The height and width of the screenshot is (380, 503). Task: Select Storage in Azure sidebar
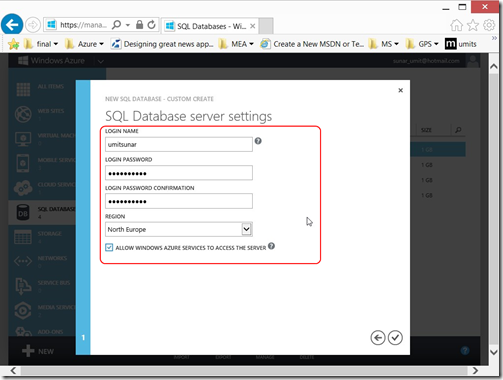pyautogui.click(x=42, y=236)
